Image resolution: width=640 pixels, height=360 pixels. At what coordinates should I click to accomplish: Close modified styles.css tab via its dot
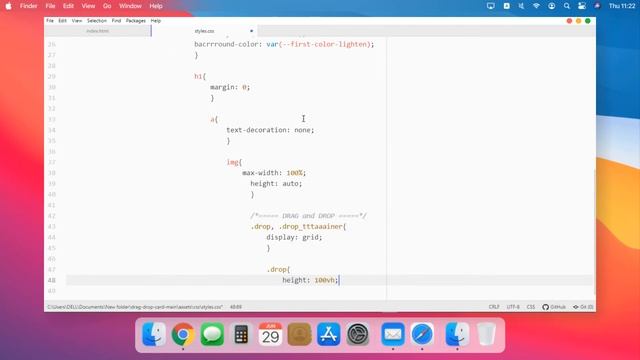click(251, 31)
